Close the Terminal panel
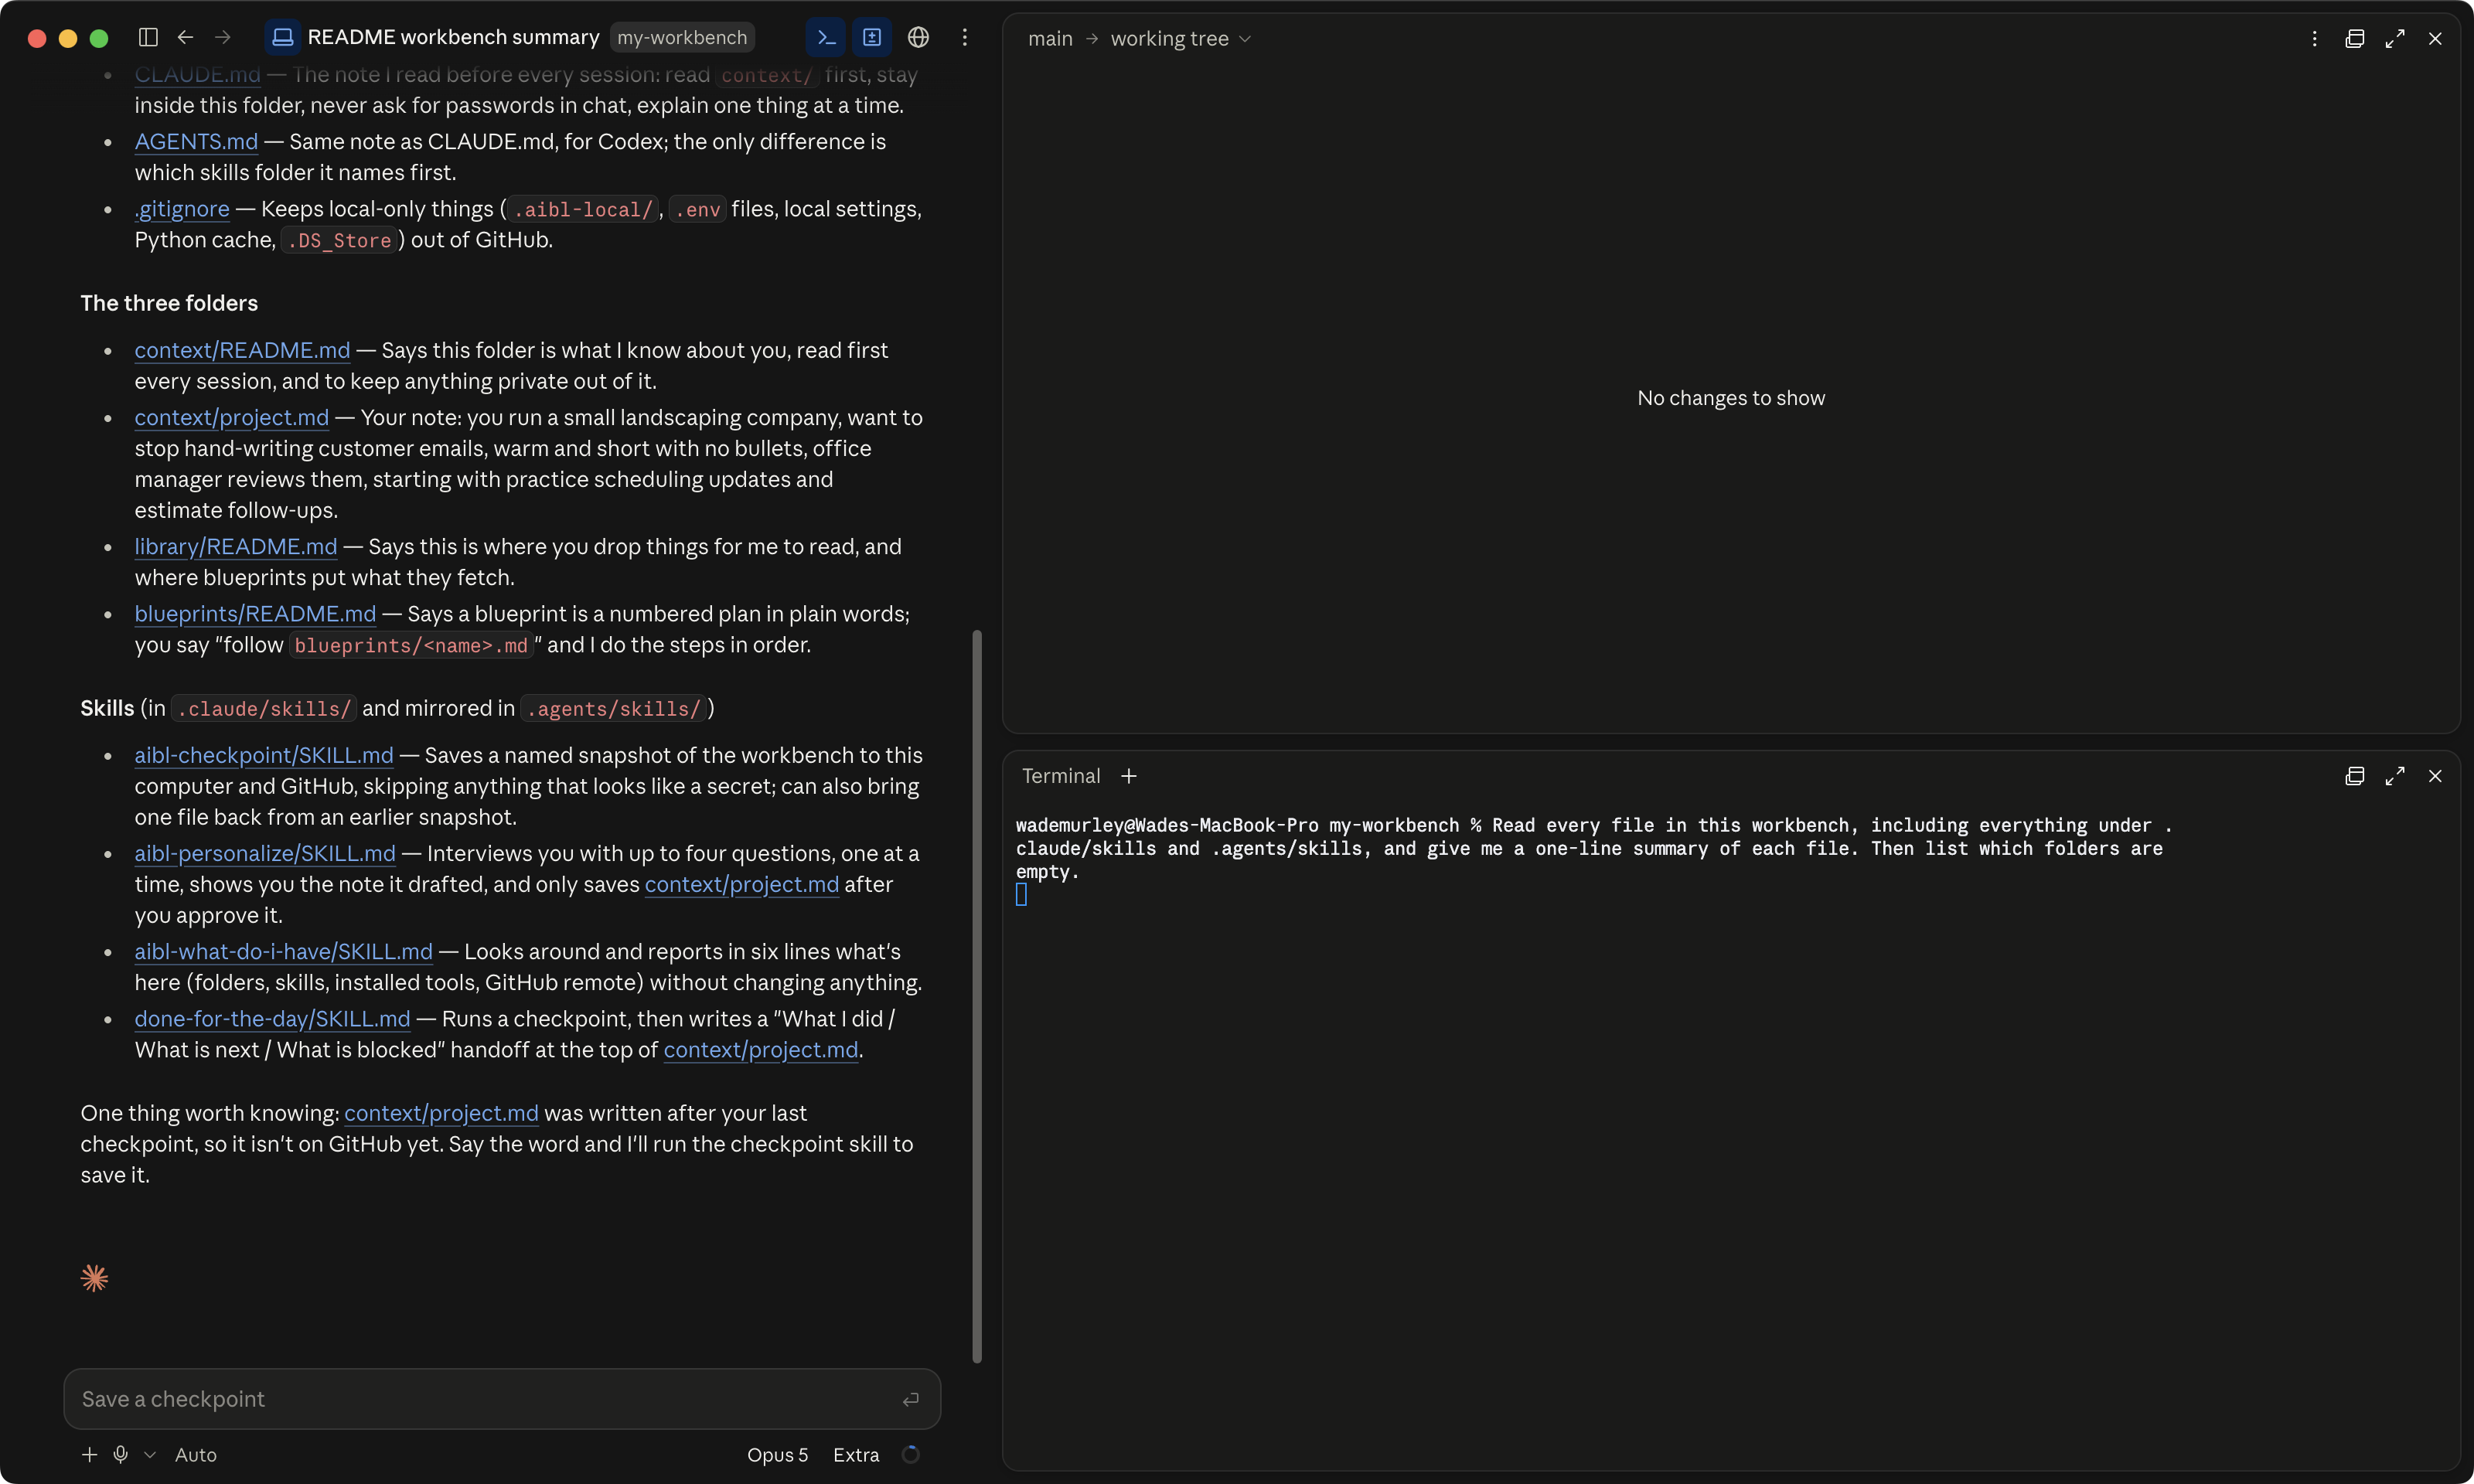Image resolution: width=2474 pixels, height=1484 pixels. [x=2435, y=776]
